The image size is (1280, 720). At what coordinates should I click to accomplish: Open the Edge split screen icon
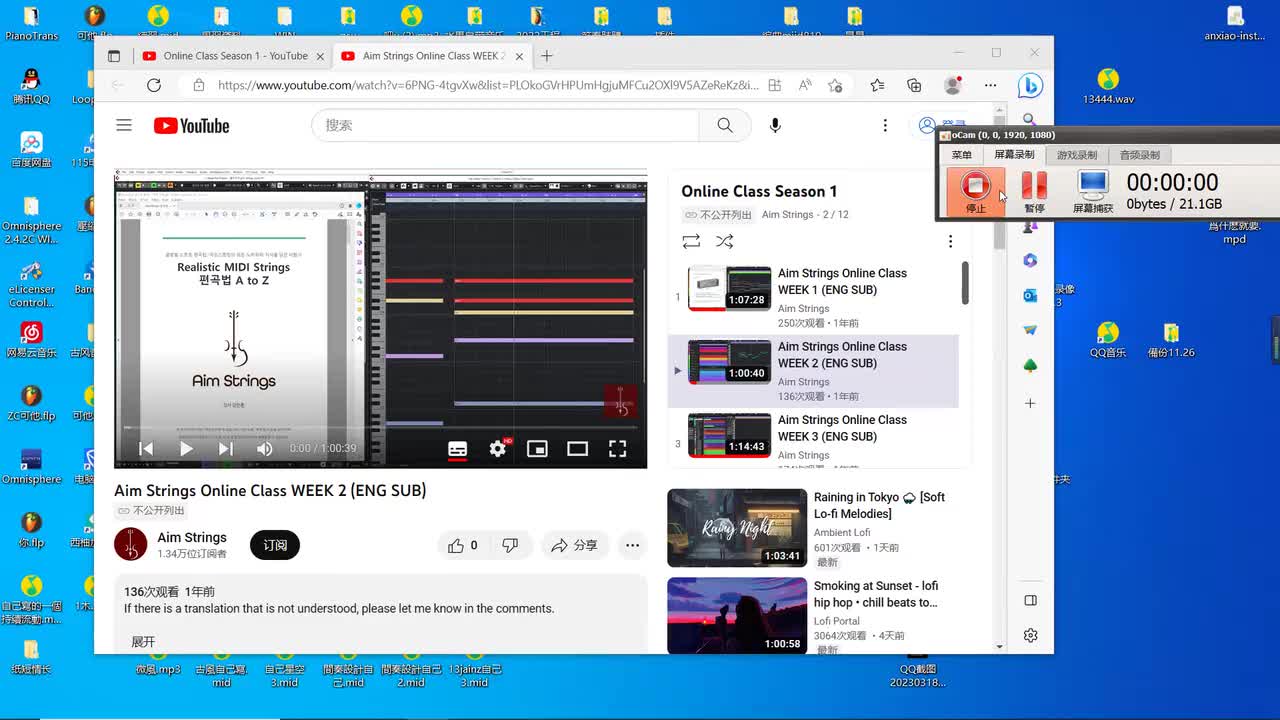pos(775,85)
